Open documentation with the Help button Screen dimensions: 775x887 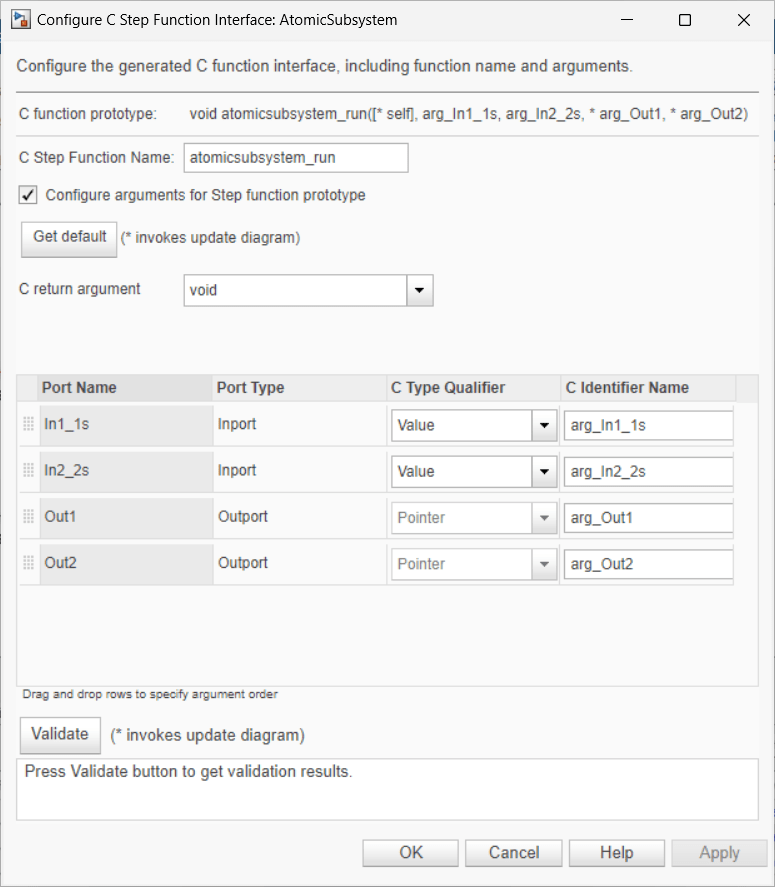pyautogui.click(x=616, y=853)
